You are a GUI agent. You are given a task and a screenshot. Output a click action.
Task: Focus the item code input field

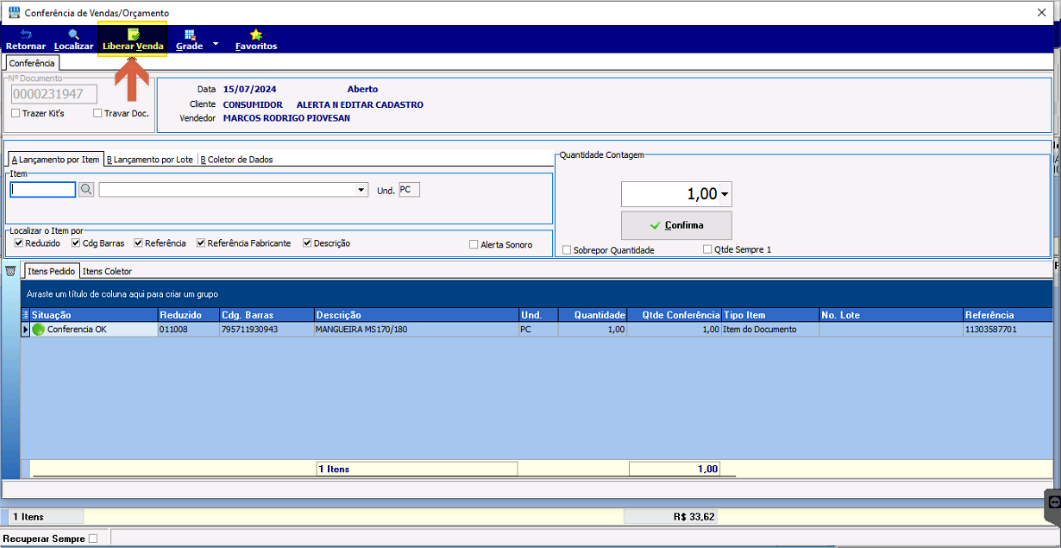click(43, 190)
